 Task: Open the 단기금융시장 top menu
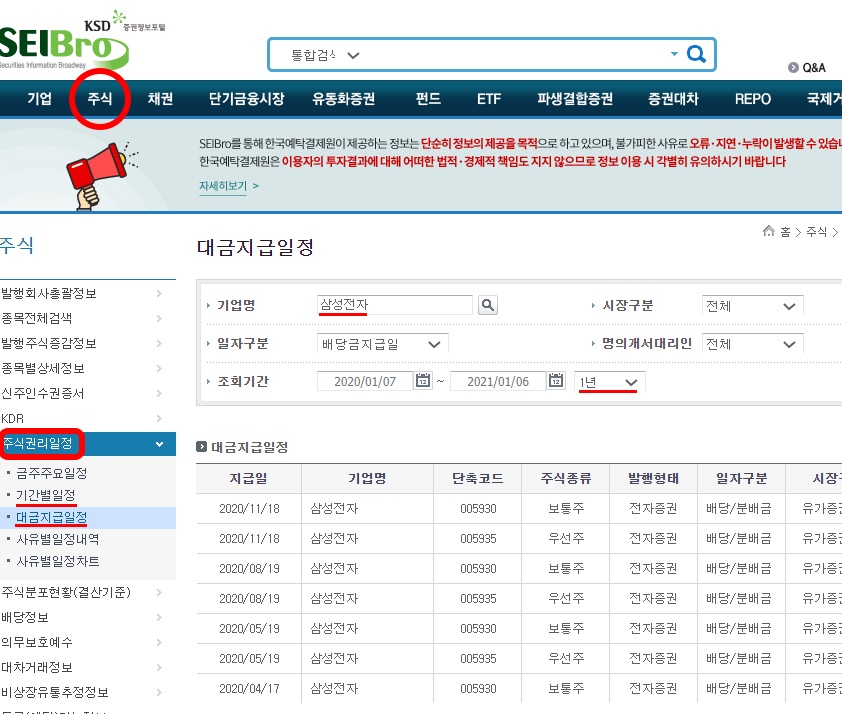[246, 99]
